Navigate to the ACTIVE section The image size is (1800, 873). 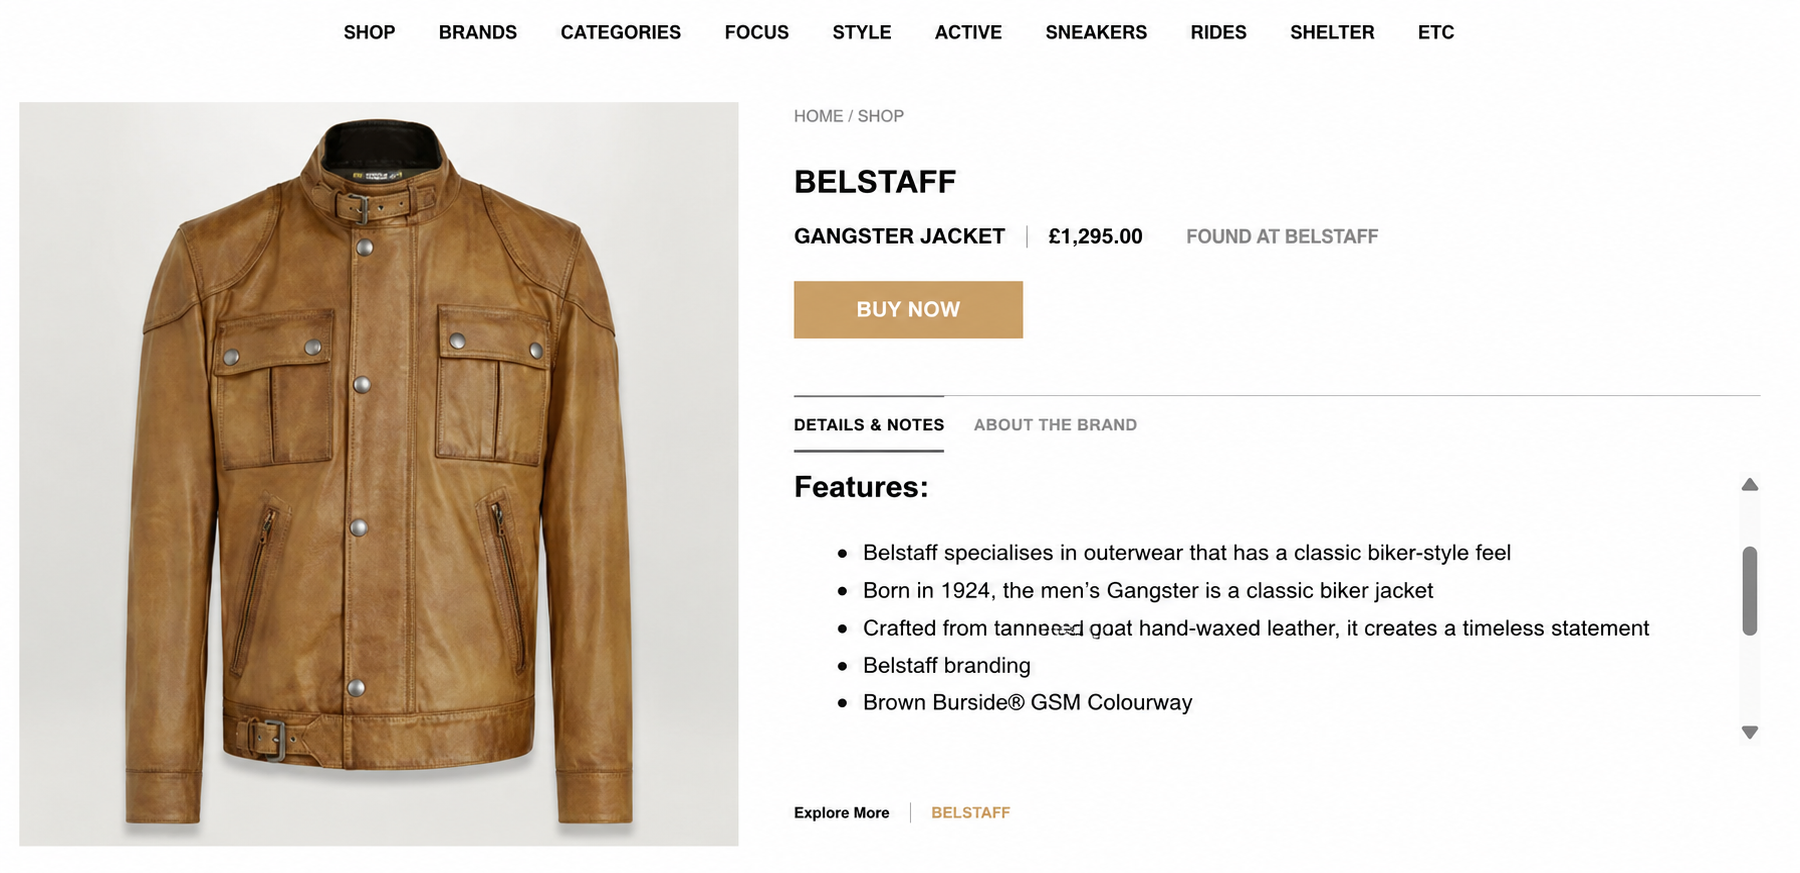point(967,32)
